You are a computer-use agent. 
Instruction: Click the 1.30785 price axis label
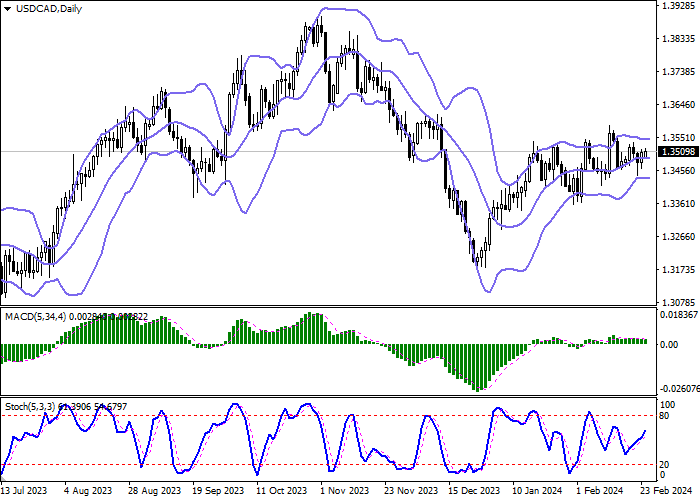click(678, 302)
